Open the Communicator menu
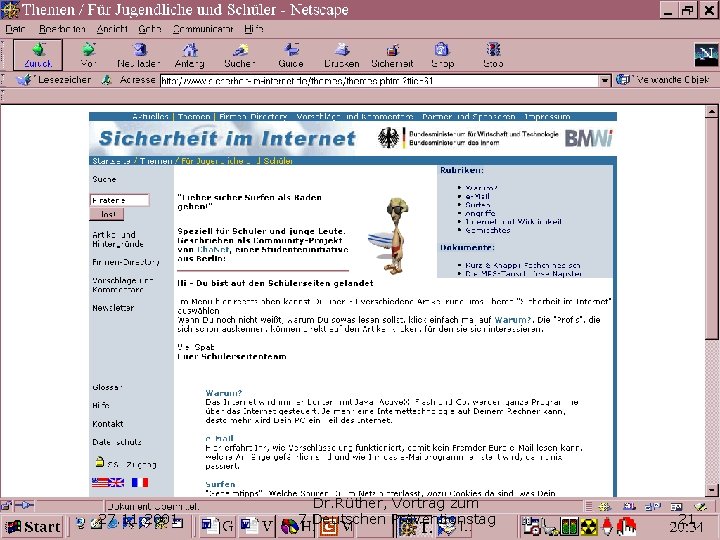This screenshot has width=720, height=540. 203,29
